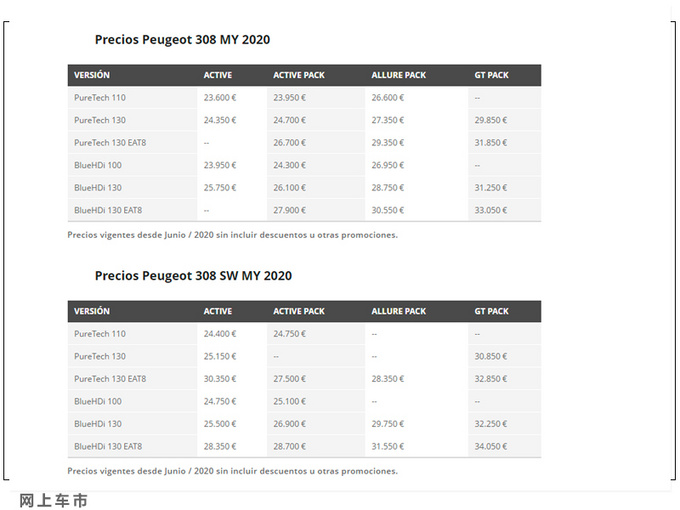Click the ACTIVE header in SW table
Screen dimensions: 680x510
point(218,311)
